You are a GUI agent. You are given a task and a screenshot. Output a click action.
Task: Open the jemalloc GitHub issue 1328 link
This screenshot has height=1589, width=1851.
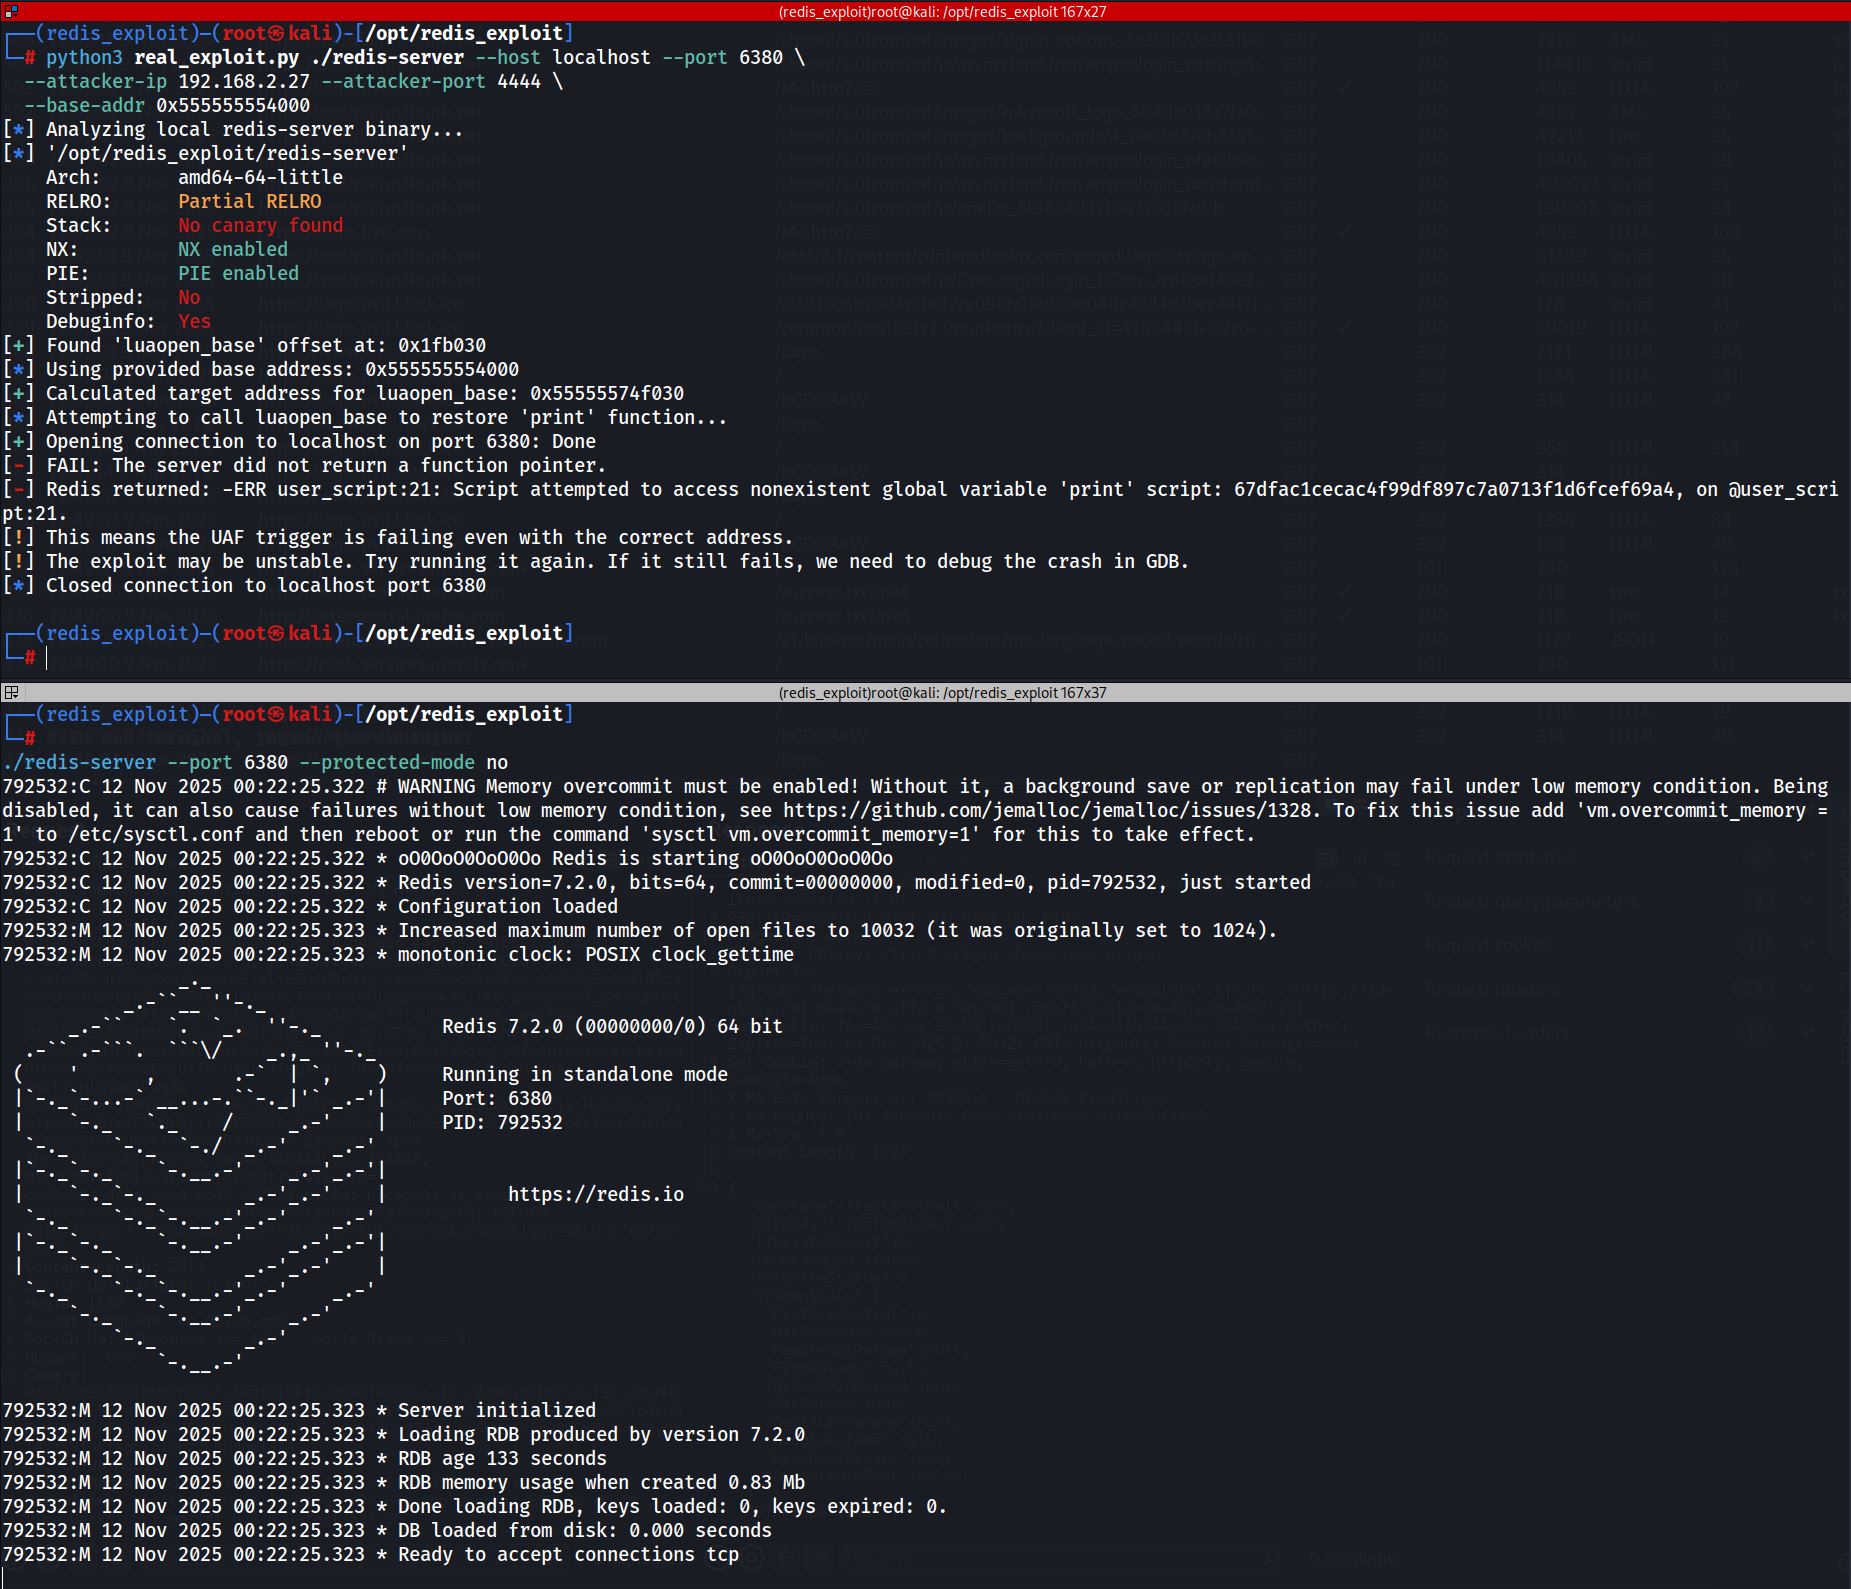[x=1046, y=810]
